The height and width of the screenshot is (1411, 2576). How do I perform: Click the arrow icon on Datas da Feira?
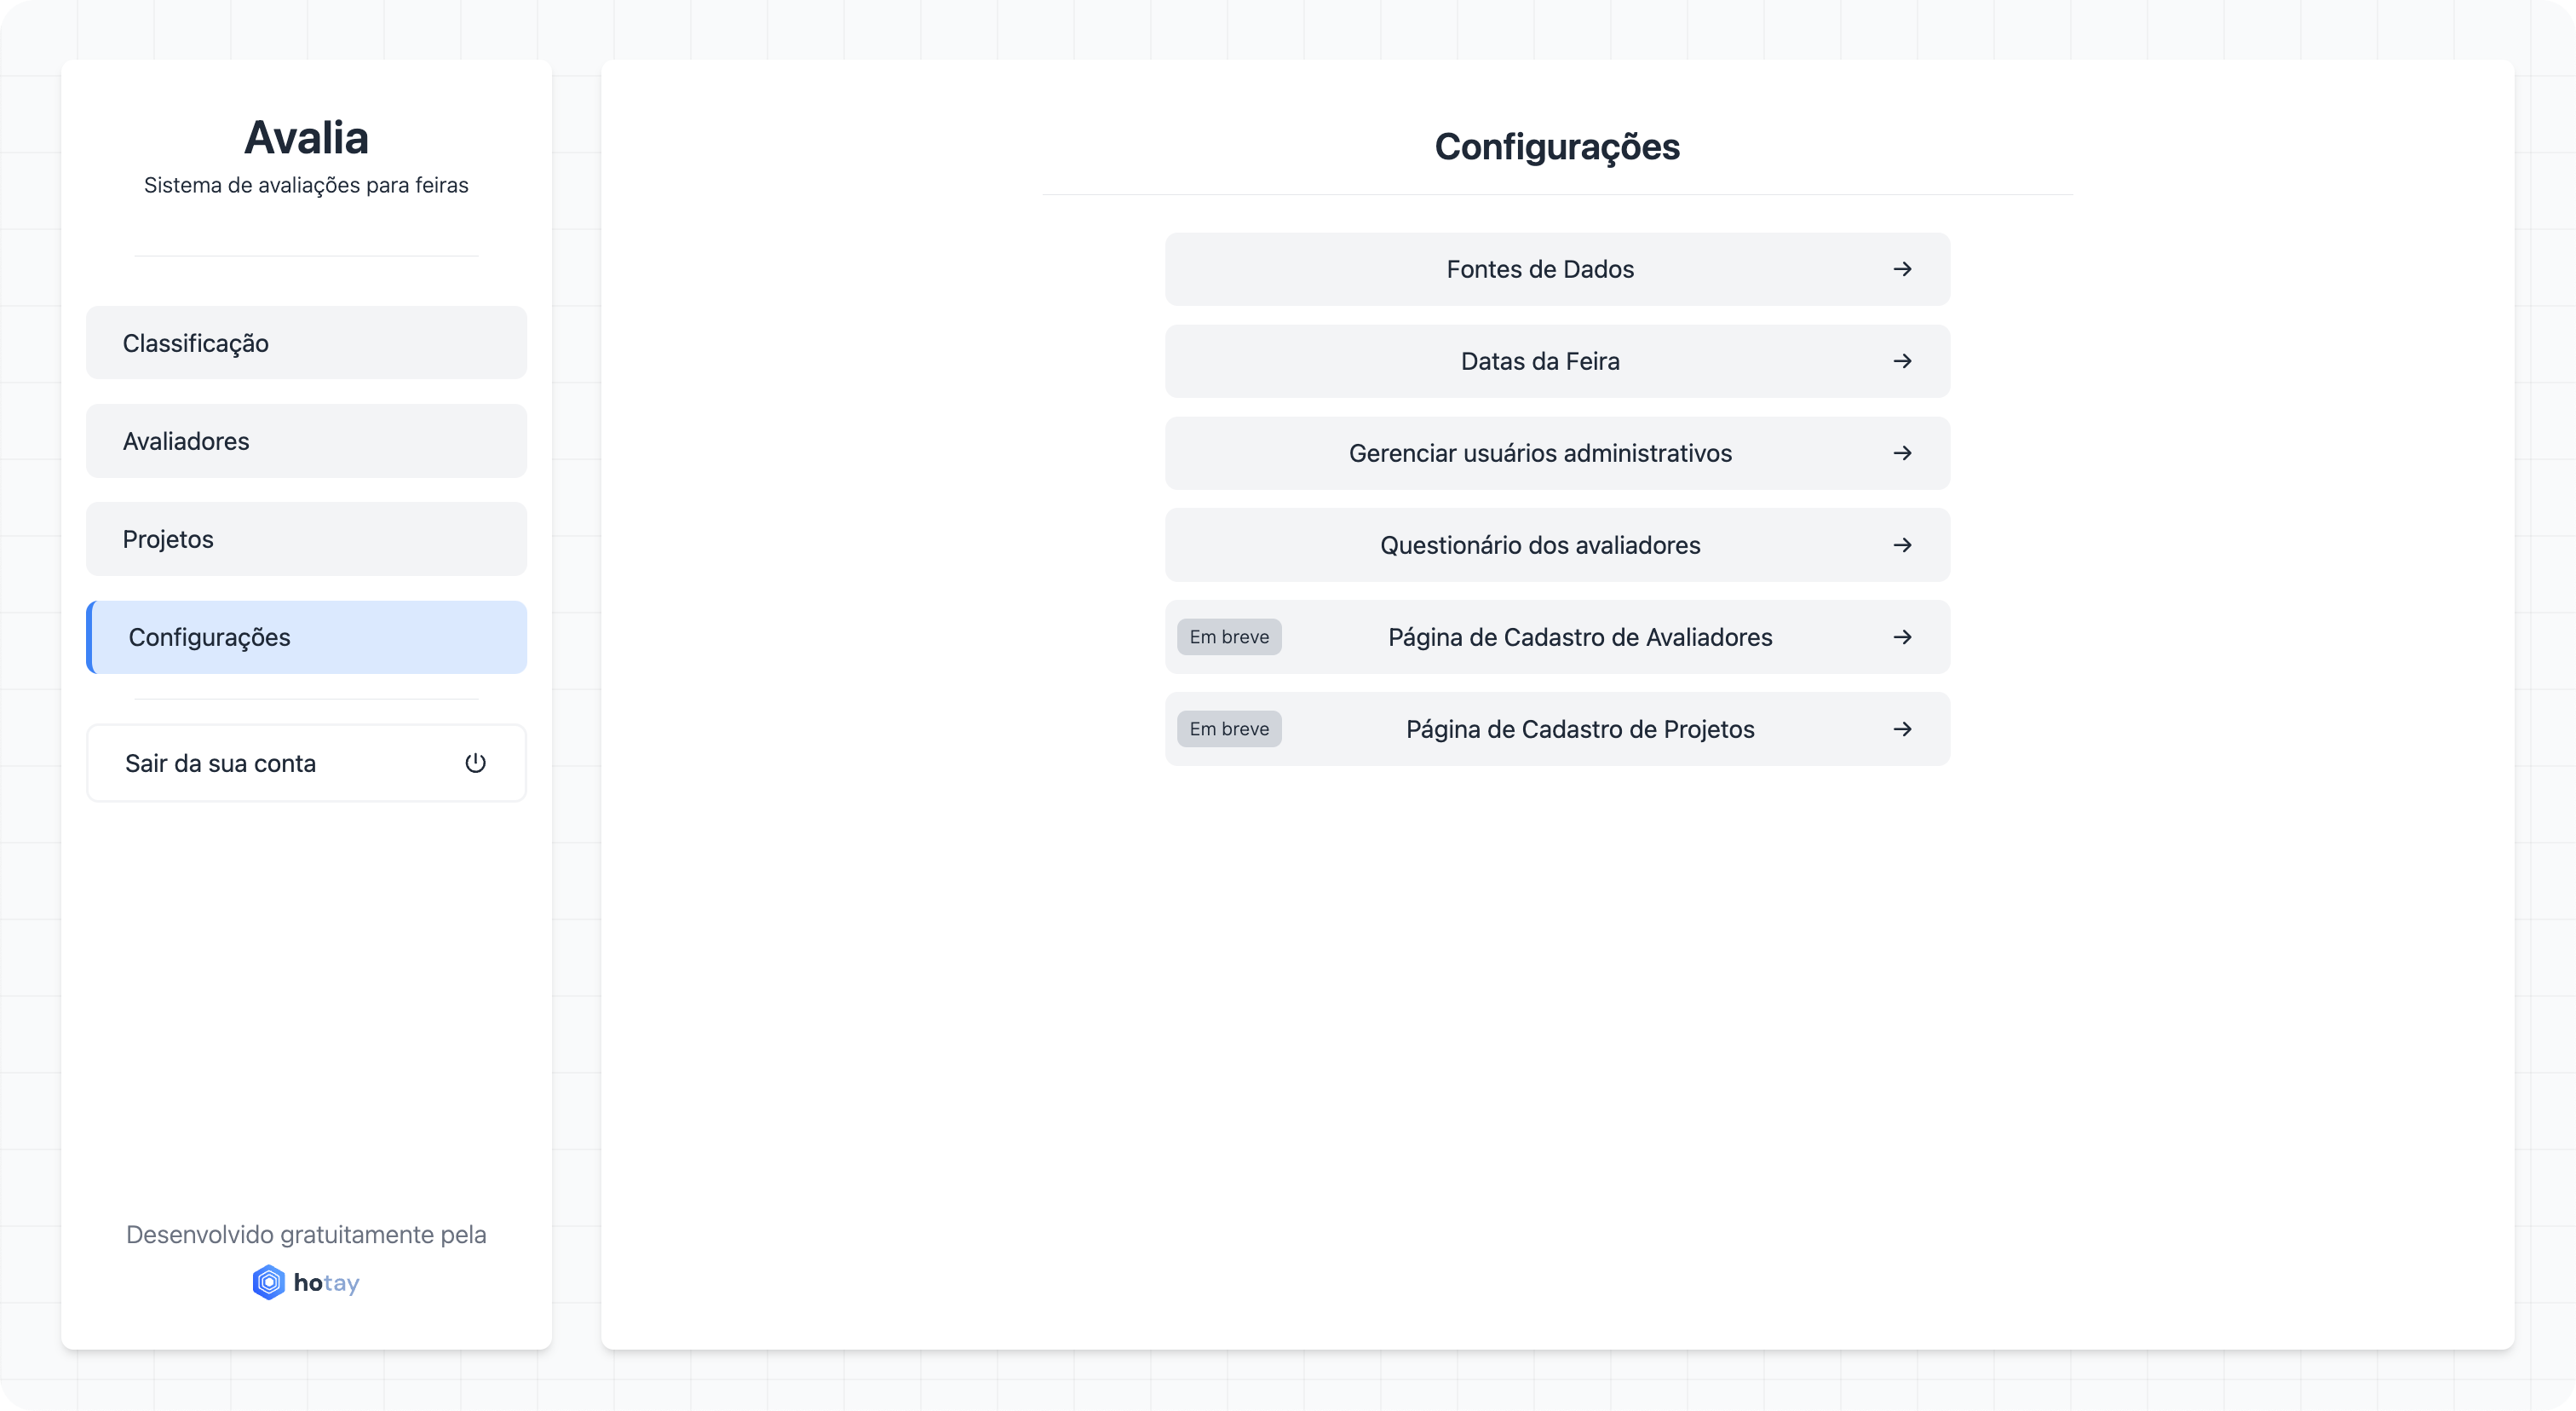pos(1902,361)
